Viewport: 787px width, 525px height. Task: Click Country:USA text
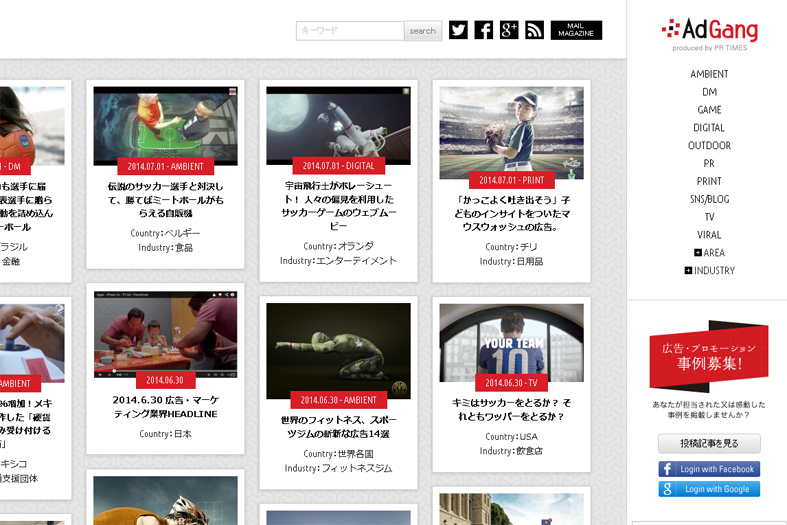click(511, 437)
